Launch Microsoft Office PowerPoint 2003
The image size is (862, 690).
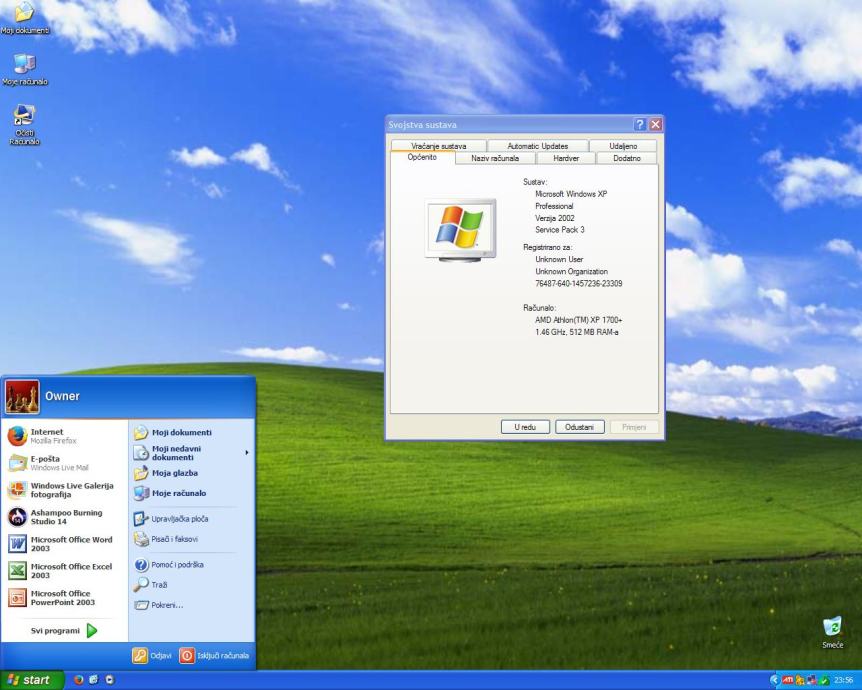66,598
